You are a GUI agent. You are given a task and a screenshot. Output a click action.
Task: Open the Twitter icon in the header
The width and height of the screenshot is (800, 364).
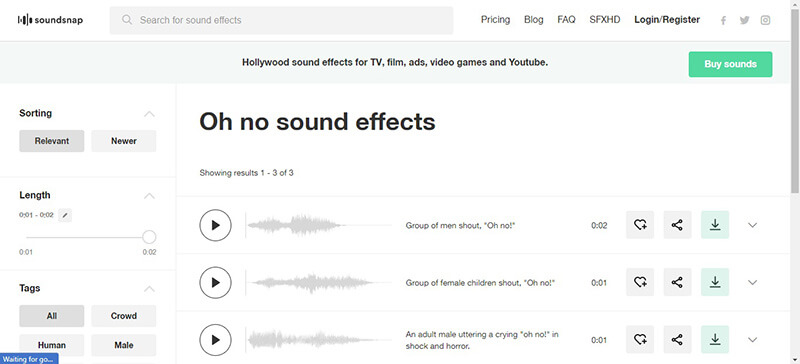click(744, 20)
